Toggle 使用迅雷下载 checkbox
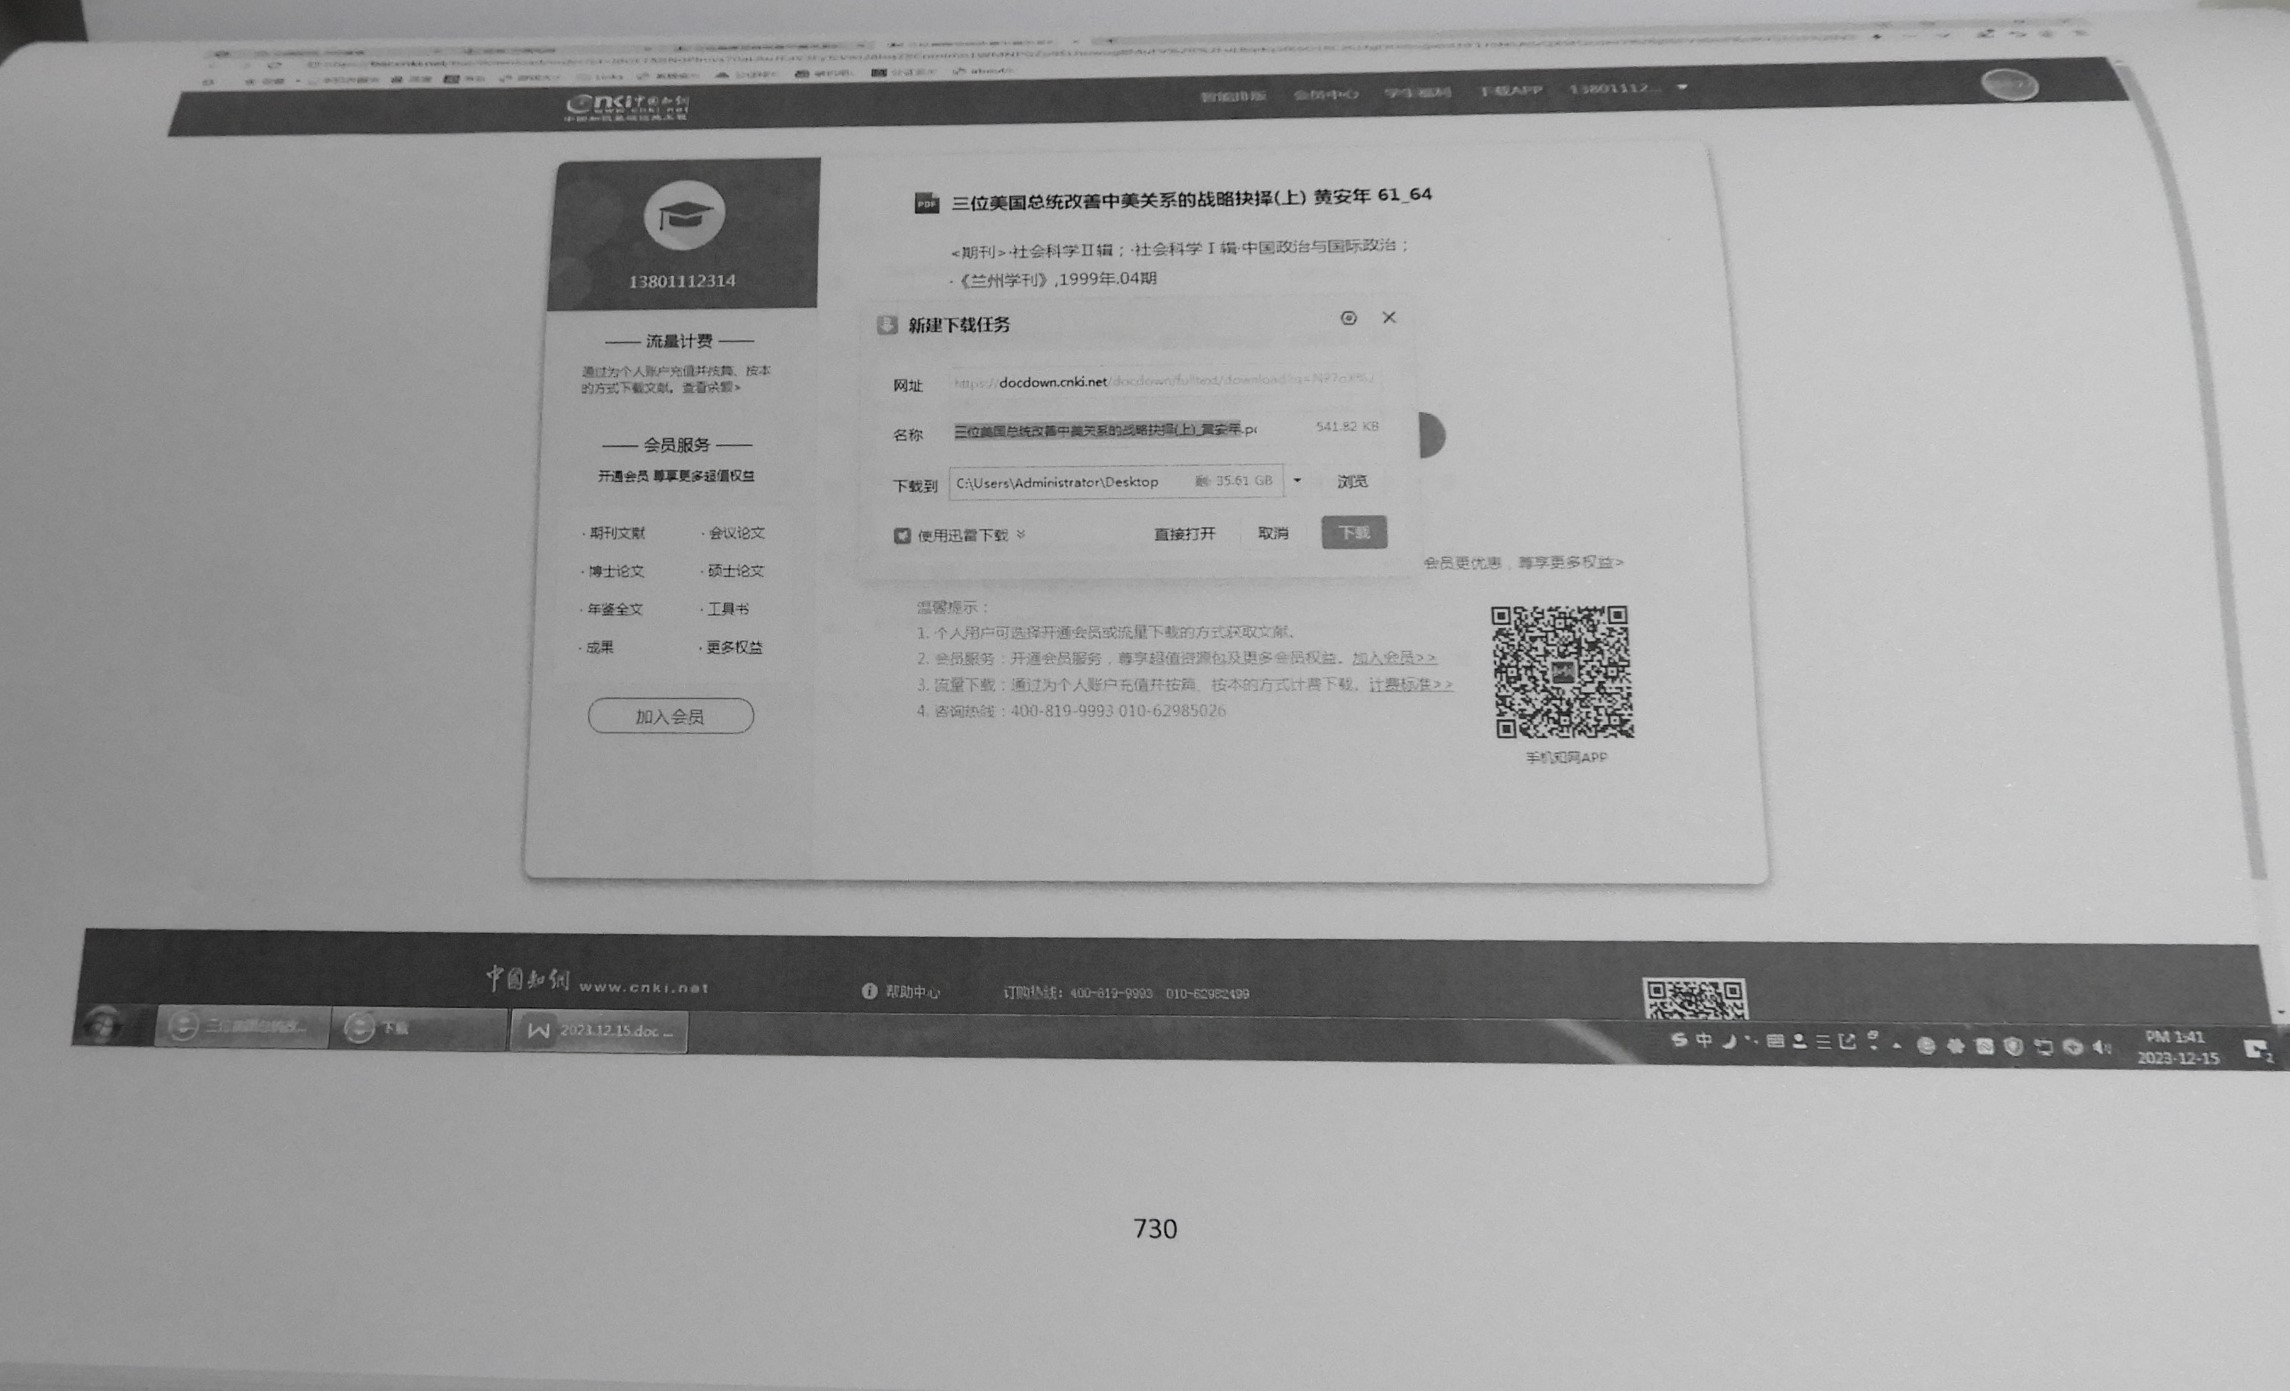Viewport: 2290px width, 1391px height. [902, 535]
